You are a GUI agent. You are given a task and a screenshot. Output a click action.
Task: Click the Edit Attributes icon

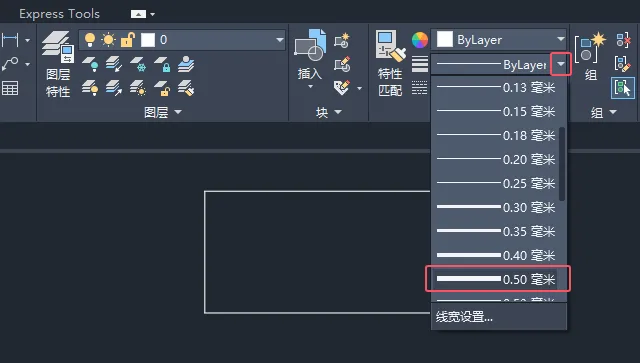point(342,88)
